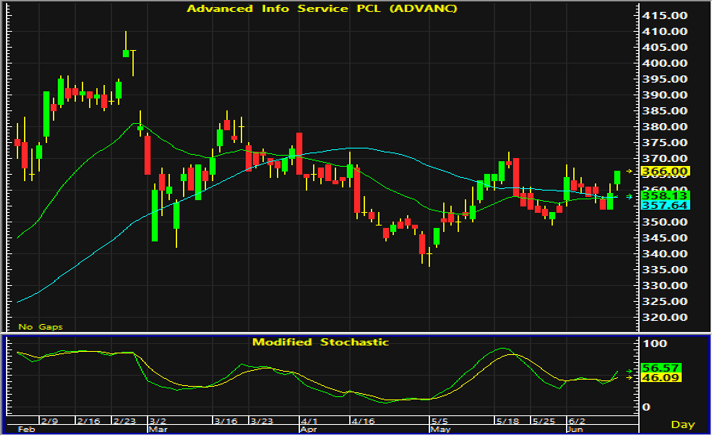Screen dimensions: 713x436
Task: Click the 100 stochastic scale label
Action: (x=654, y=344)
